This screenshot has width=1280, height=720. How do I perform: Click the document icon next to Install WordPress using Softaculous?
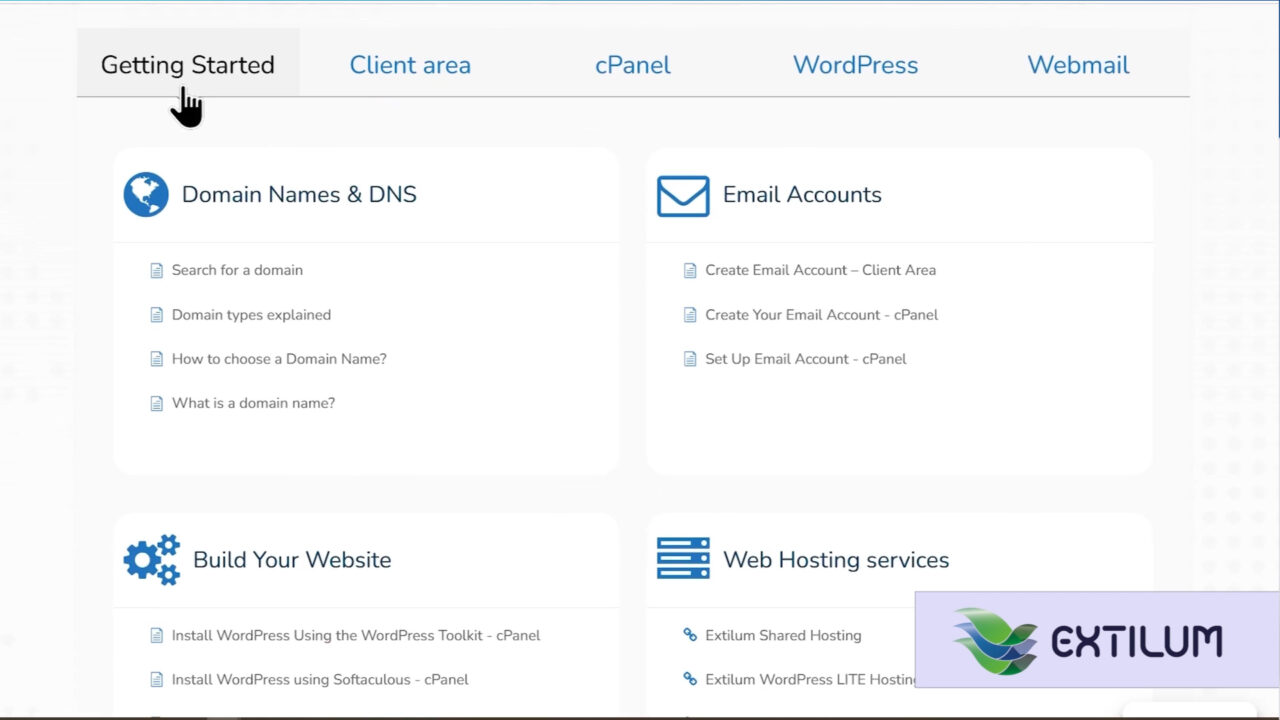point(157,679)
